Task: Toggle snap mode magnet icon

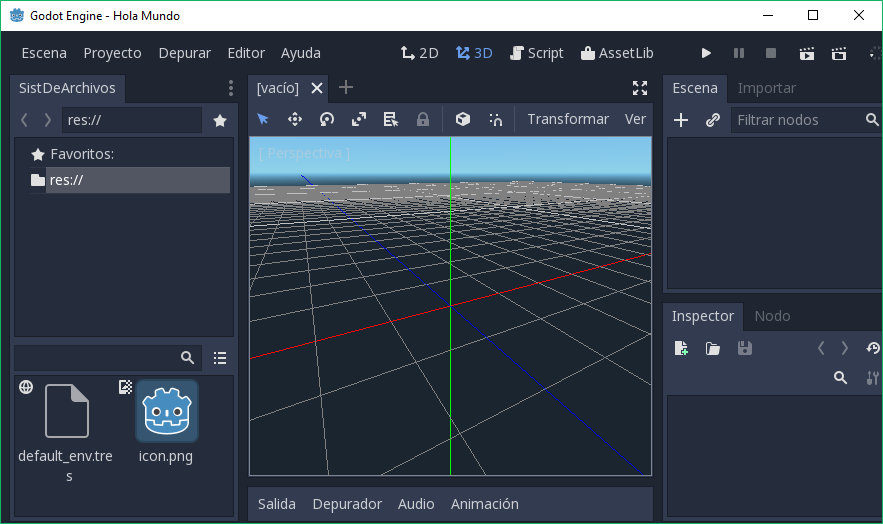Action: coord(495,119)
